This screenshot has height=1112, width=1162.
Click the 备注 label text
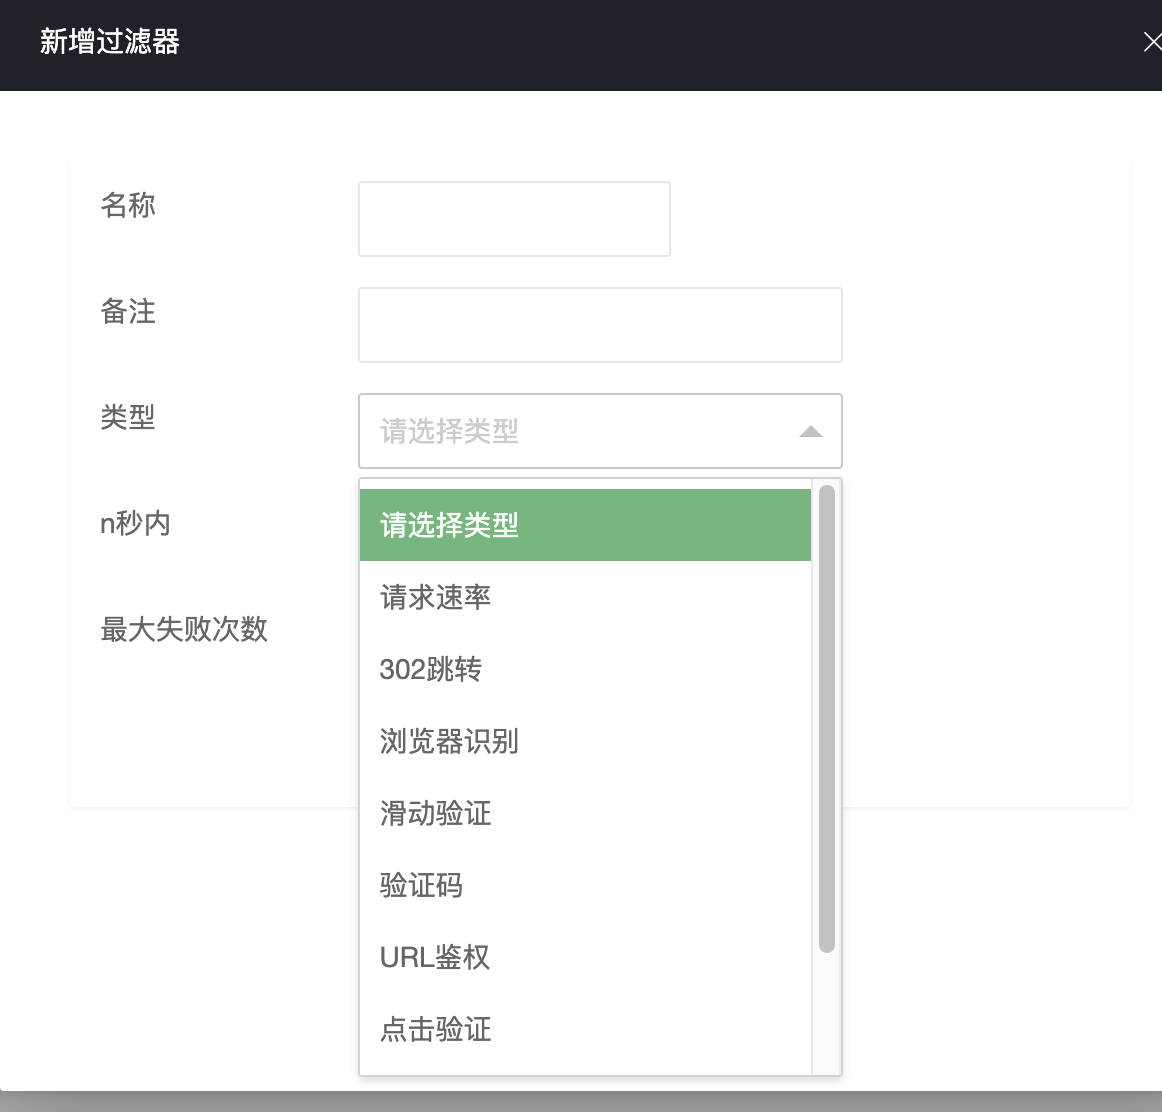coord(128,311)
